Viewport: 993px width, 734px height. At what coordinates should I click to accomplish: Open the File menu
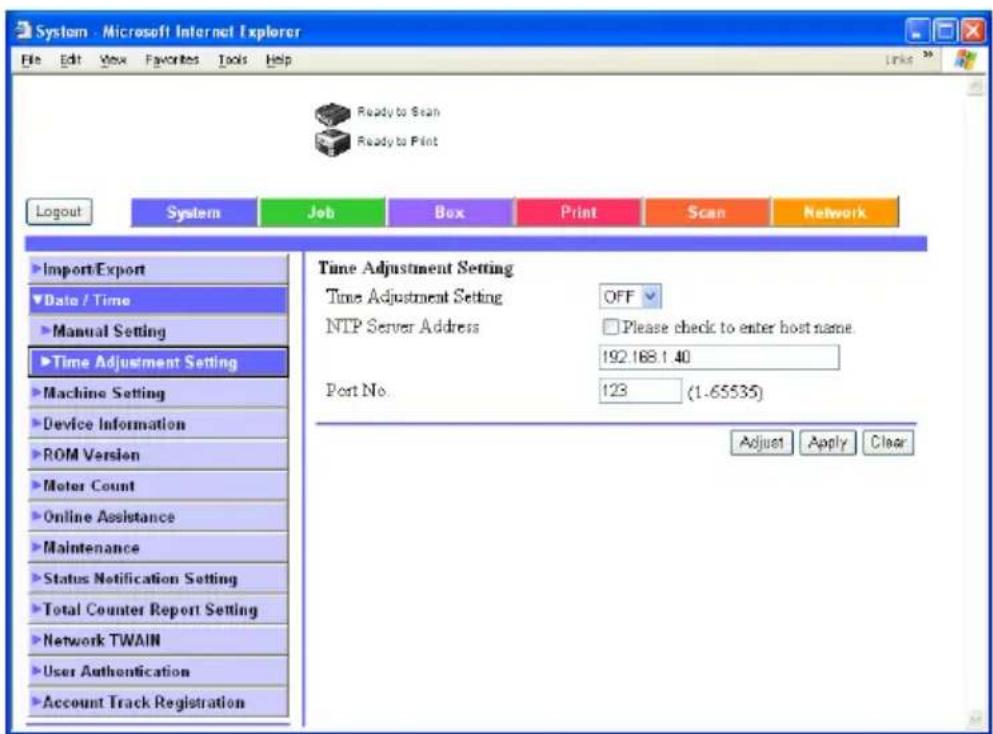(31, 60)
